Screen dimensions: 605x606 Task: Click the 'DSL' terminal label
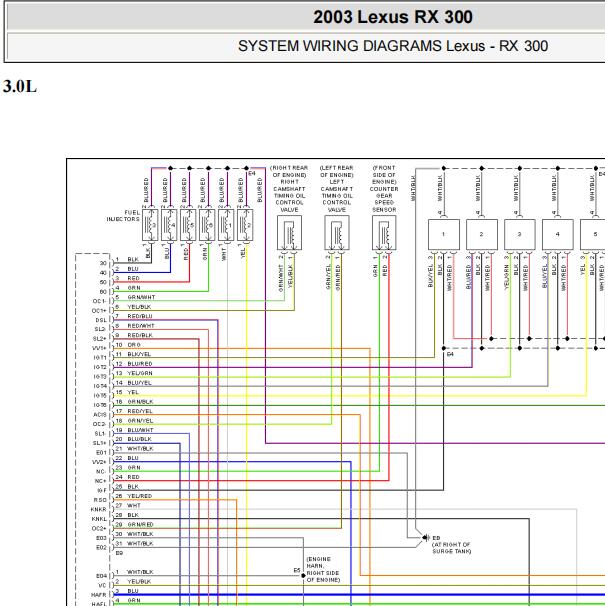pyautogui.click(x=101, y=320)
